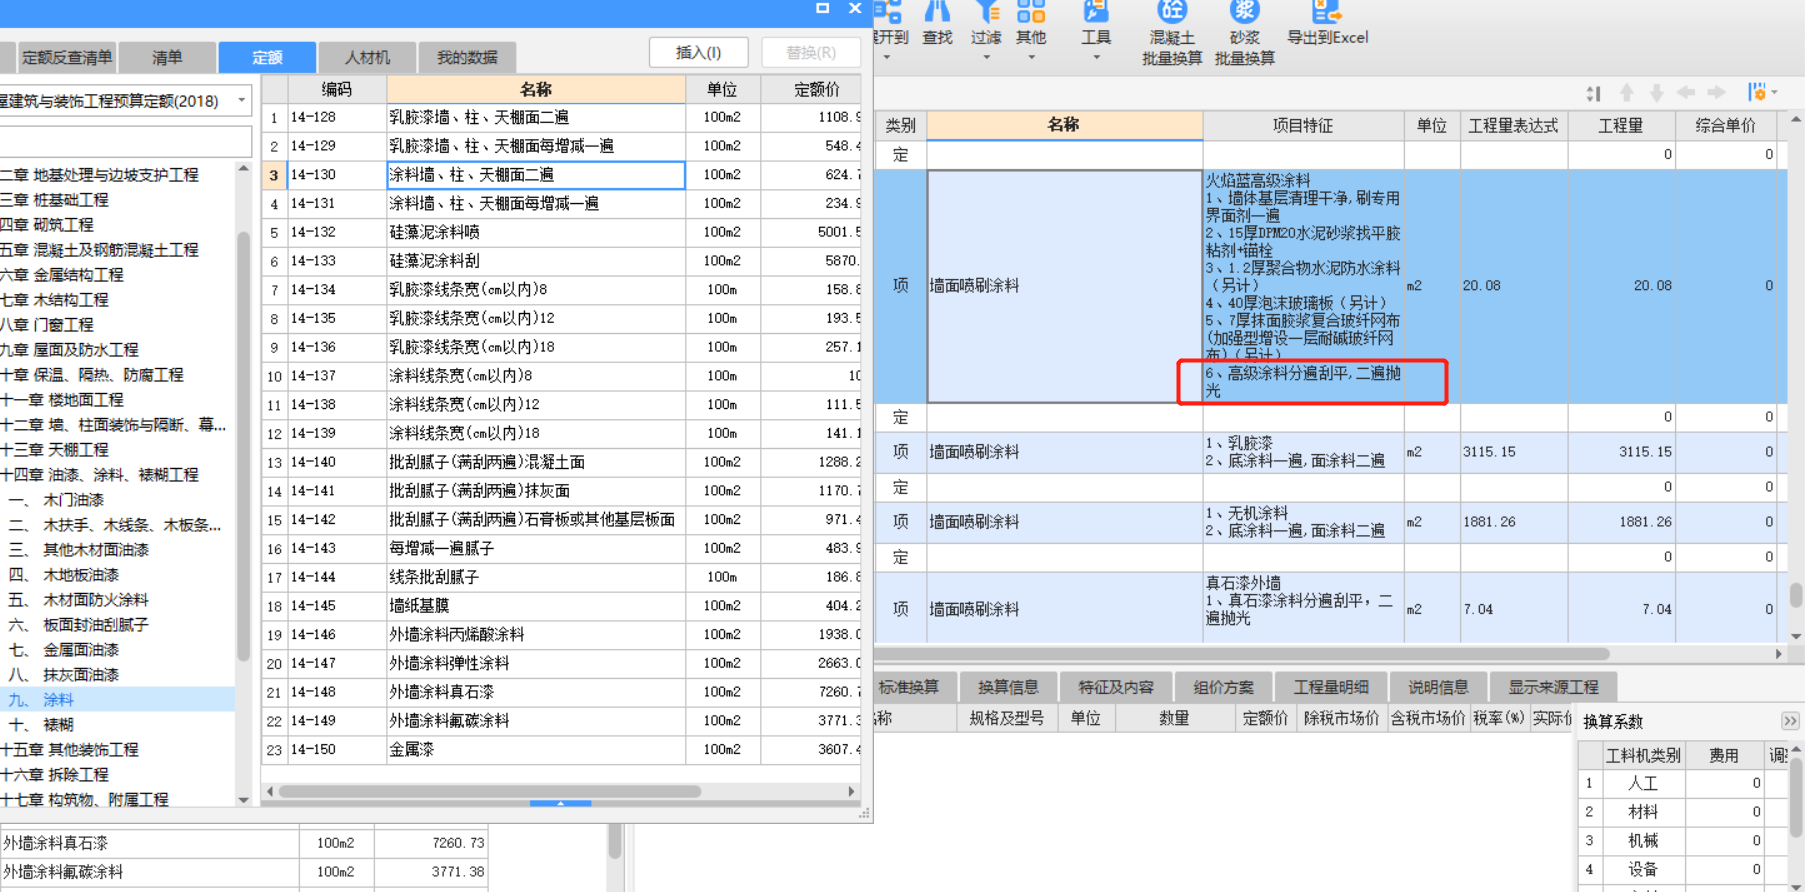Open the 换算信息 tab
This screenshot has height=892, width=1805.
[1008, 687]
